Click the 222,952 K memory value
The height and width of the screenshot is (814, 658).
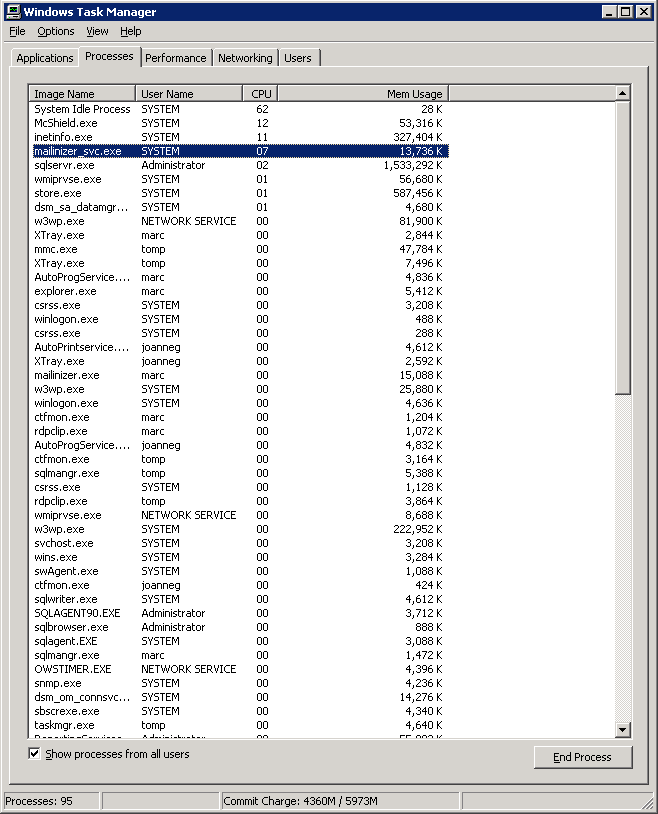tap(418, 530)
